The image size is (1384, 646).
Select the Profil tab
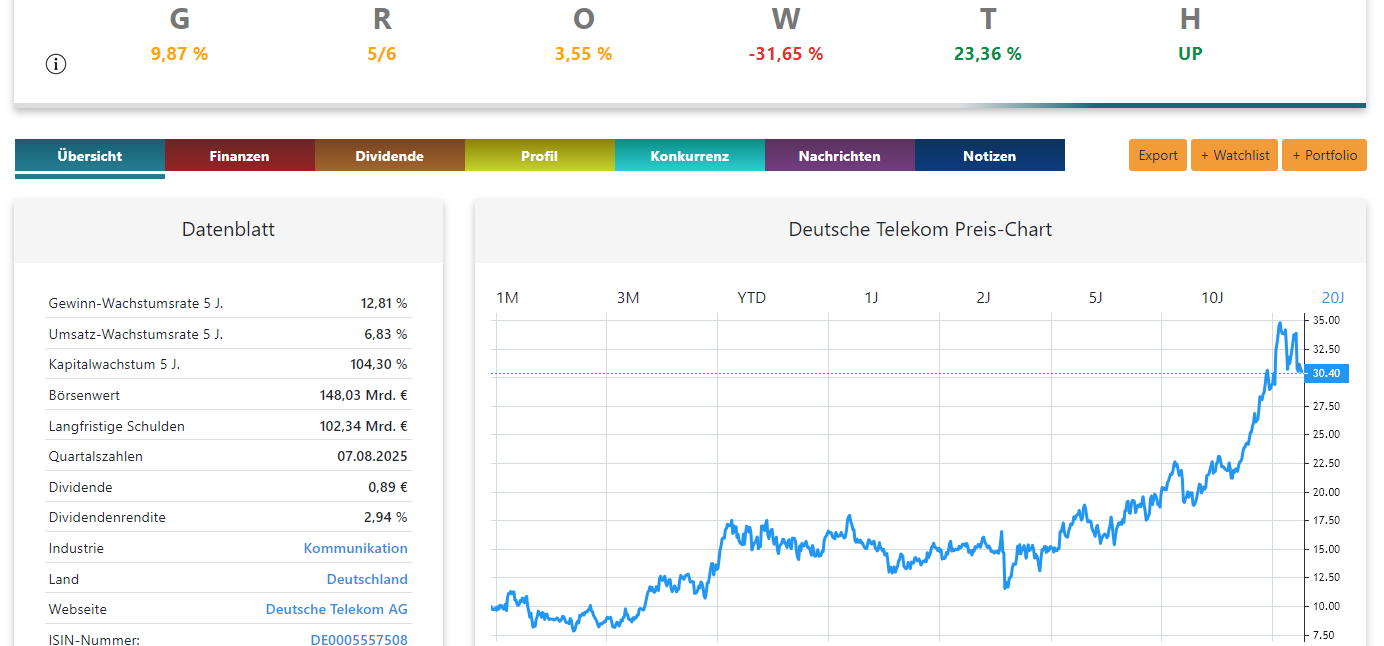click(x=540, y=156)
